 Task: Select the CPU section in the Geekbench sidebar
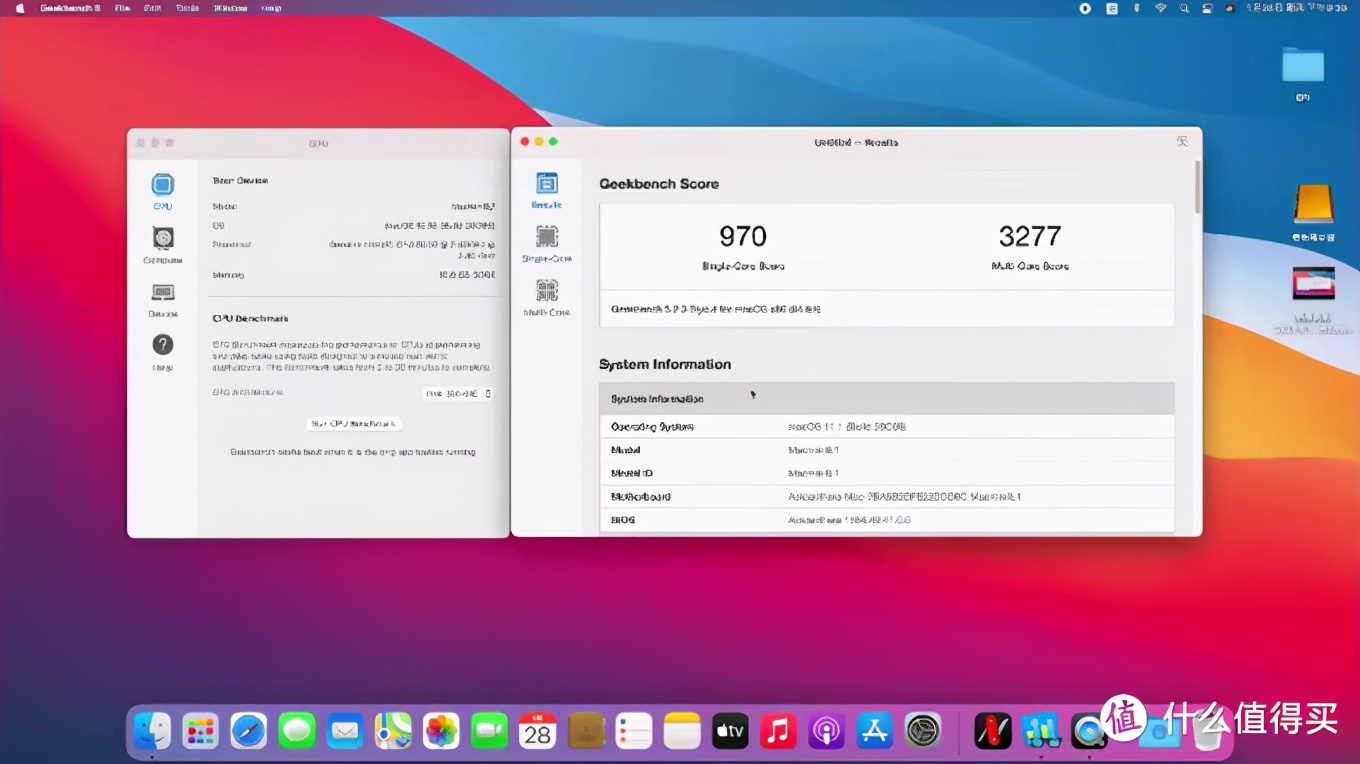point(163,190)
